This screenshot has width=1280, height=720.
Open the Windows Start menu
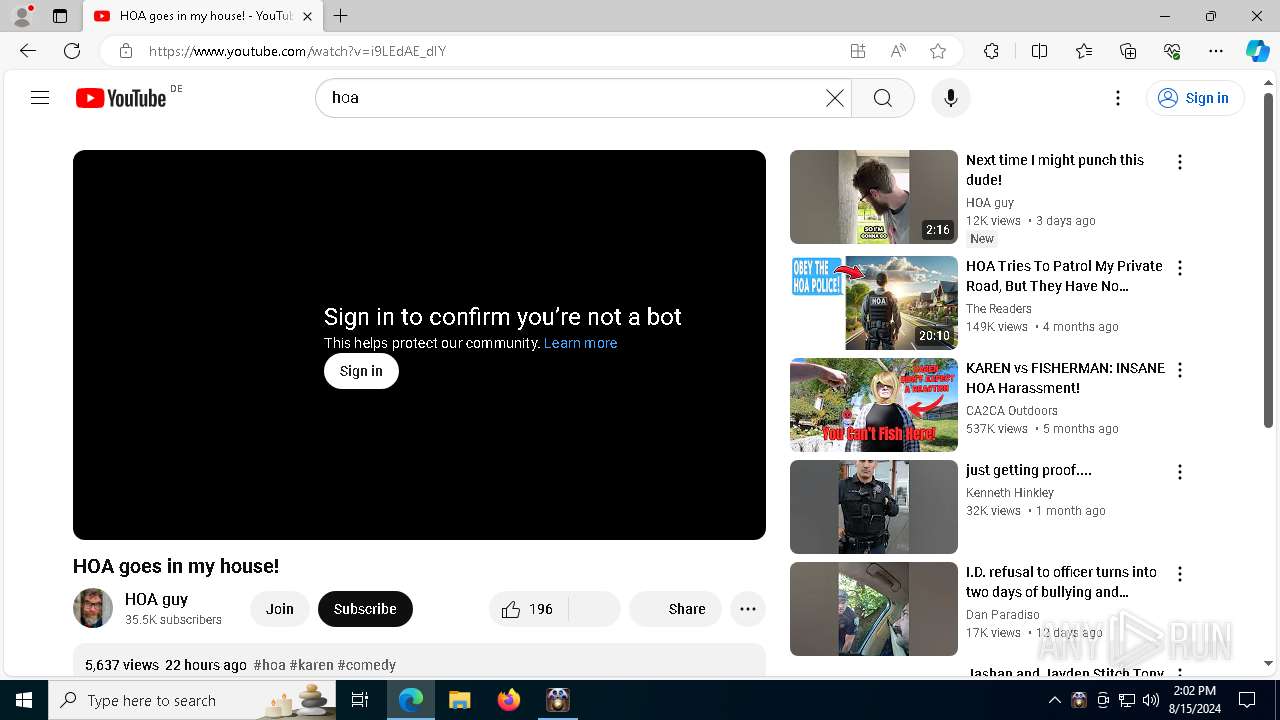[24, 700]
